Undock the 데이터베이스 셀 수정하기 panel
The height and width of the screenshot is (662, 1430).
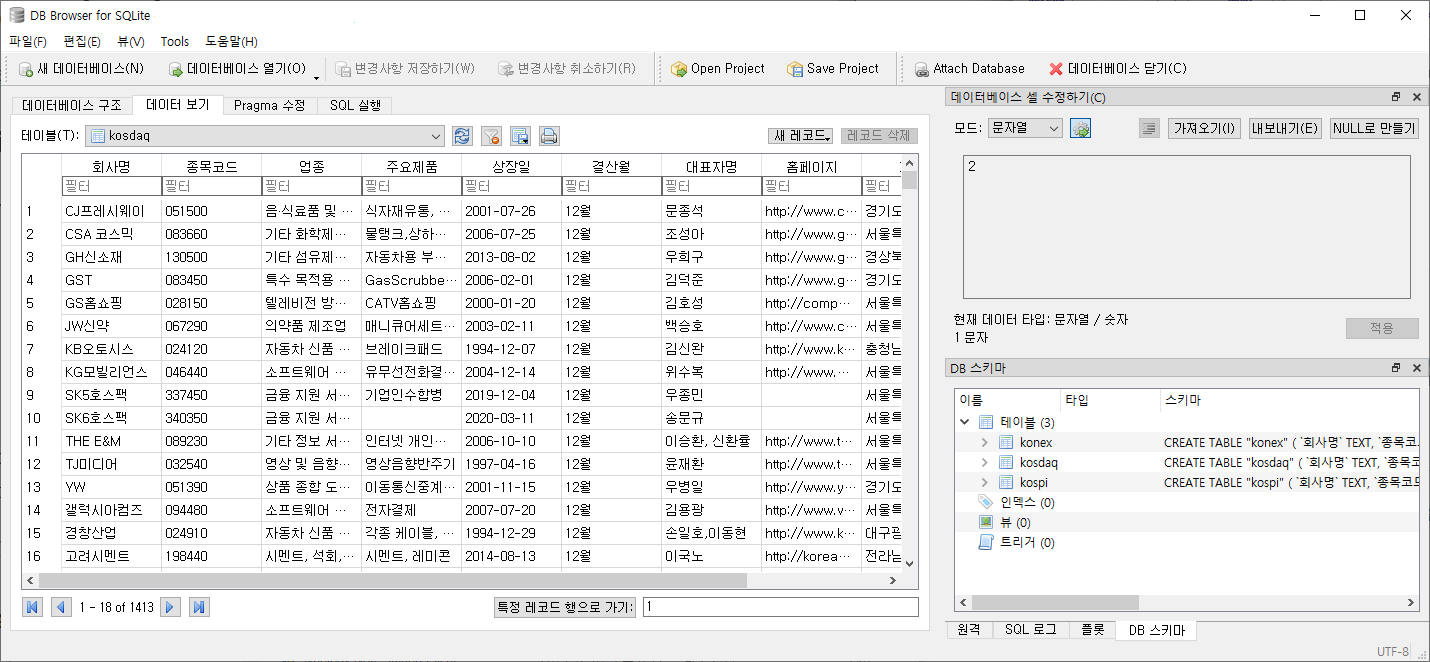click(1396, 97)
